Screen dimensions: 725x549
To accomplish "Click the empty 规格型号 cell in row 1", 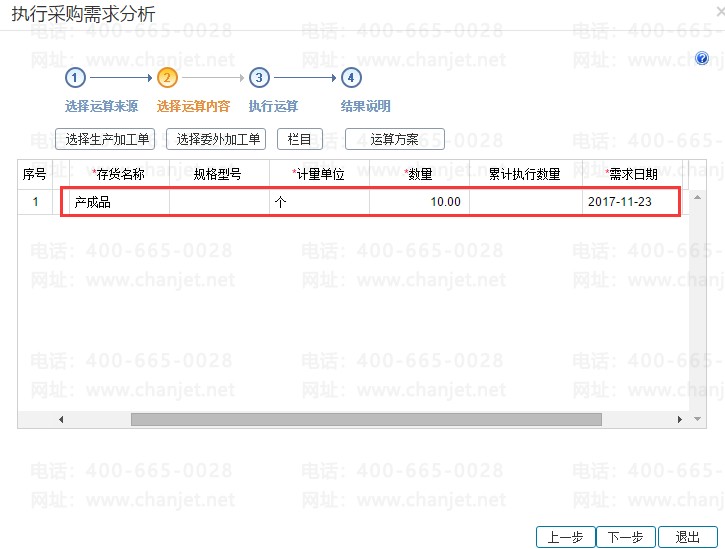I will click(x=219, y=202).
